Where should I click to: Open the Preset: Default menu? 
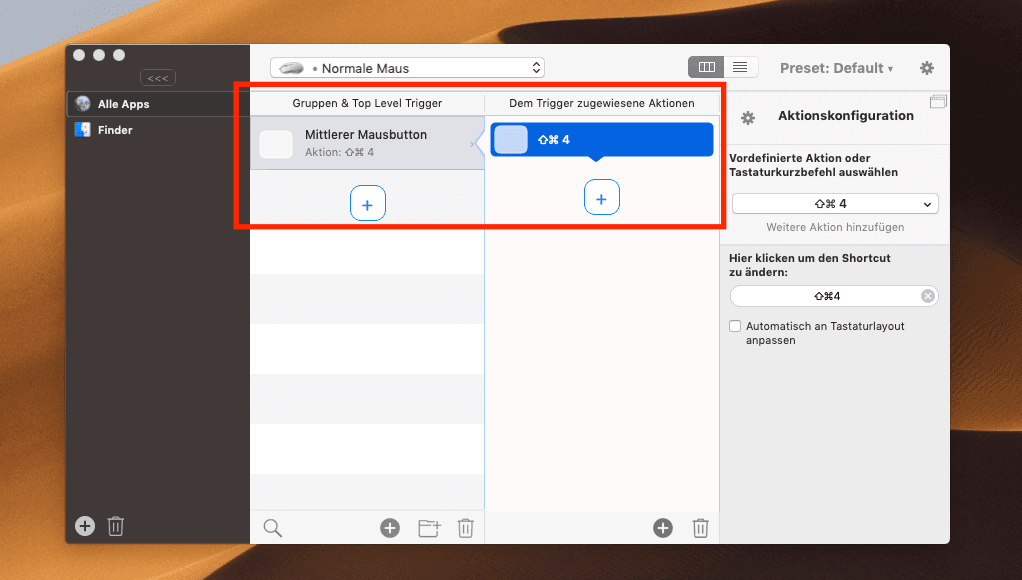tap(836, 68)
